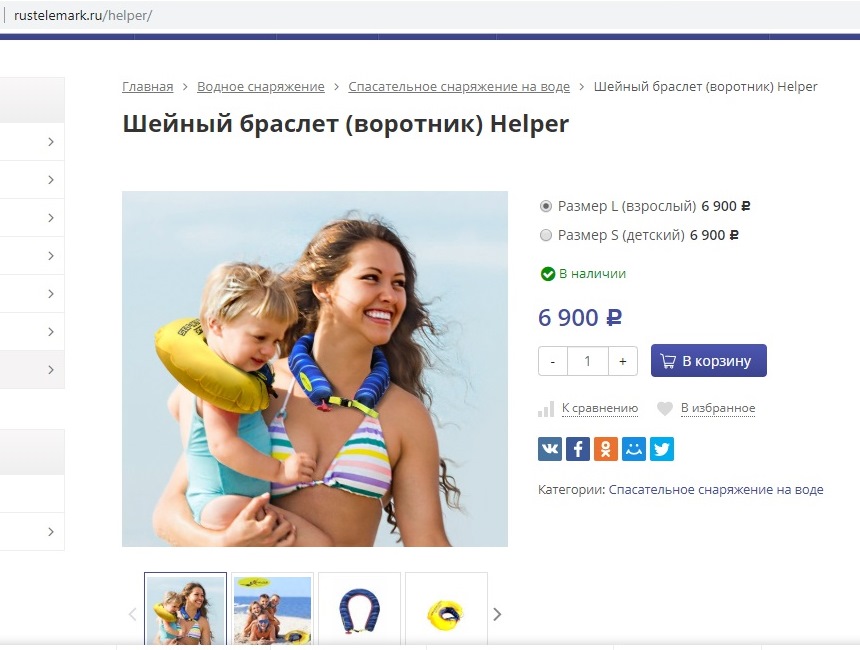Image resolution: width=860 pixels, height=650 pixels.
Task: Add the item with В корзину button
Action: [x=709, y=360]
